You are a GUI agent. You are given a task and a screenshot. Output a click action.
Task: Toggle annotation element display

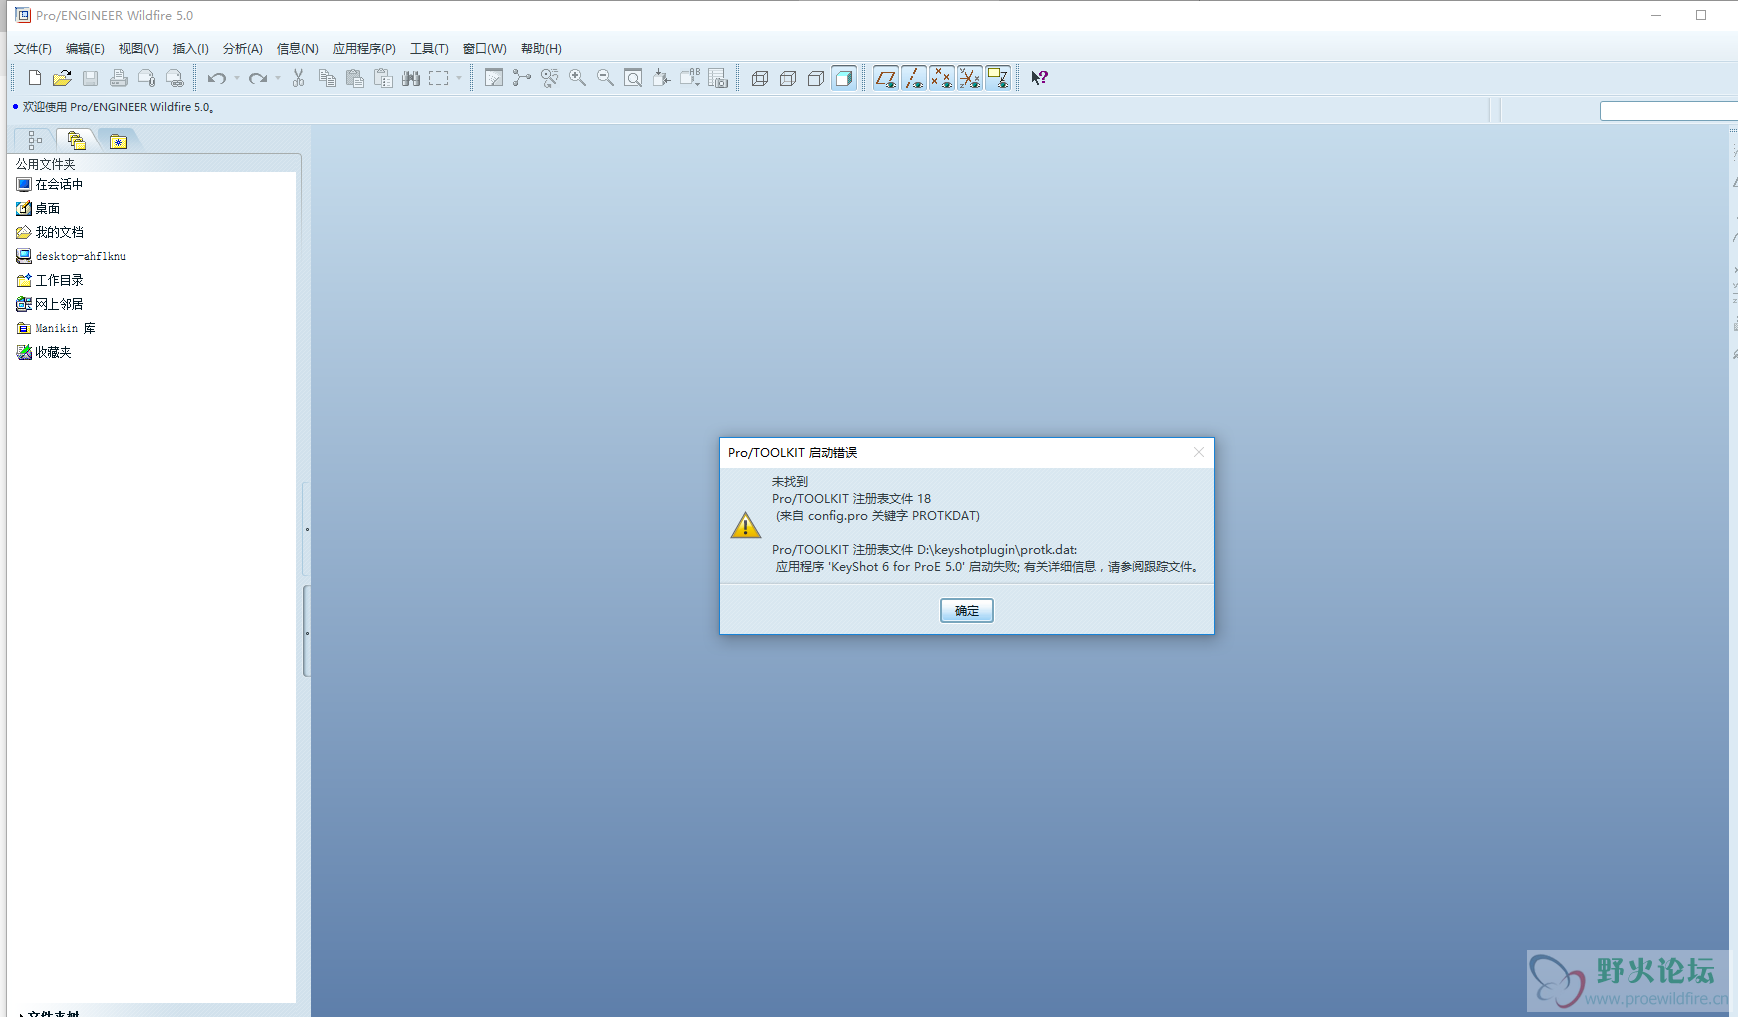[998, 78]
